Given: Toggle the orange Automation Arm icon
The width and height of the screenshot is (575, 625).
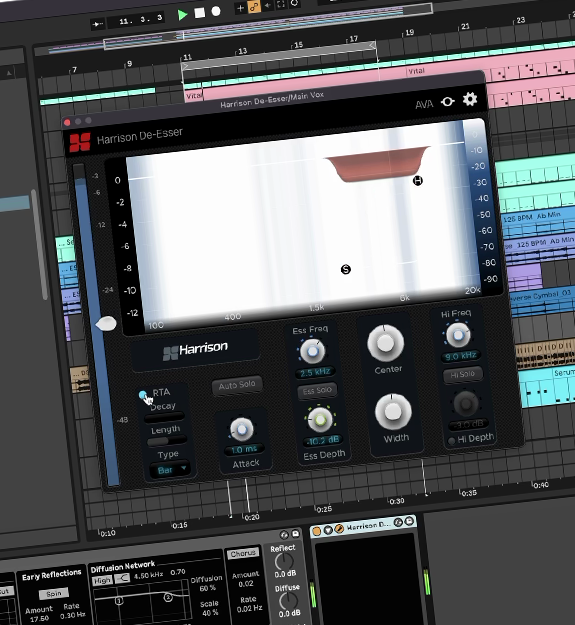Looking at the screenshot, I should [x=254, y=6].
